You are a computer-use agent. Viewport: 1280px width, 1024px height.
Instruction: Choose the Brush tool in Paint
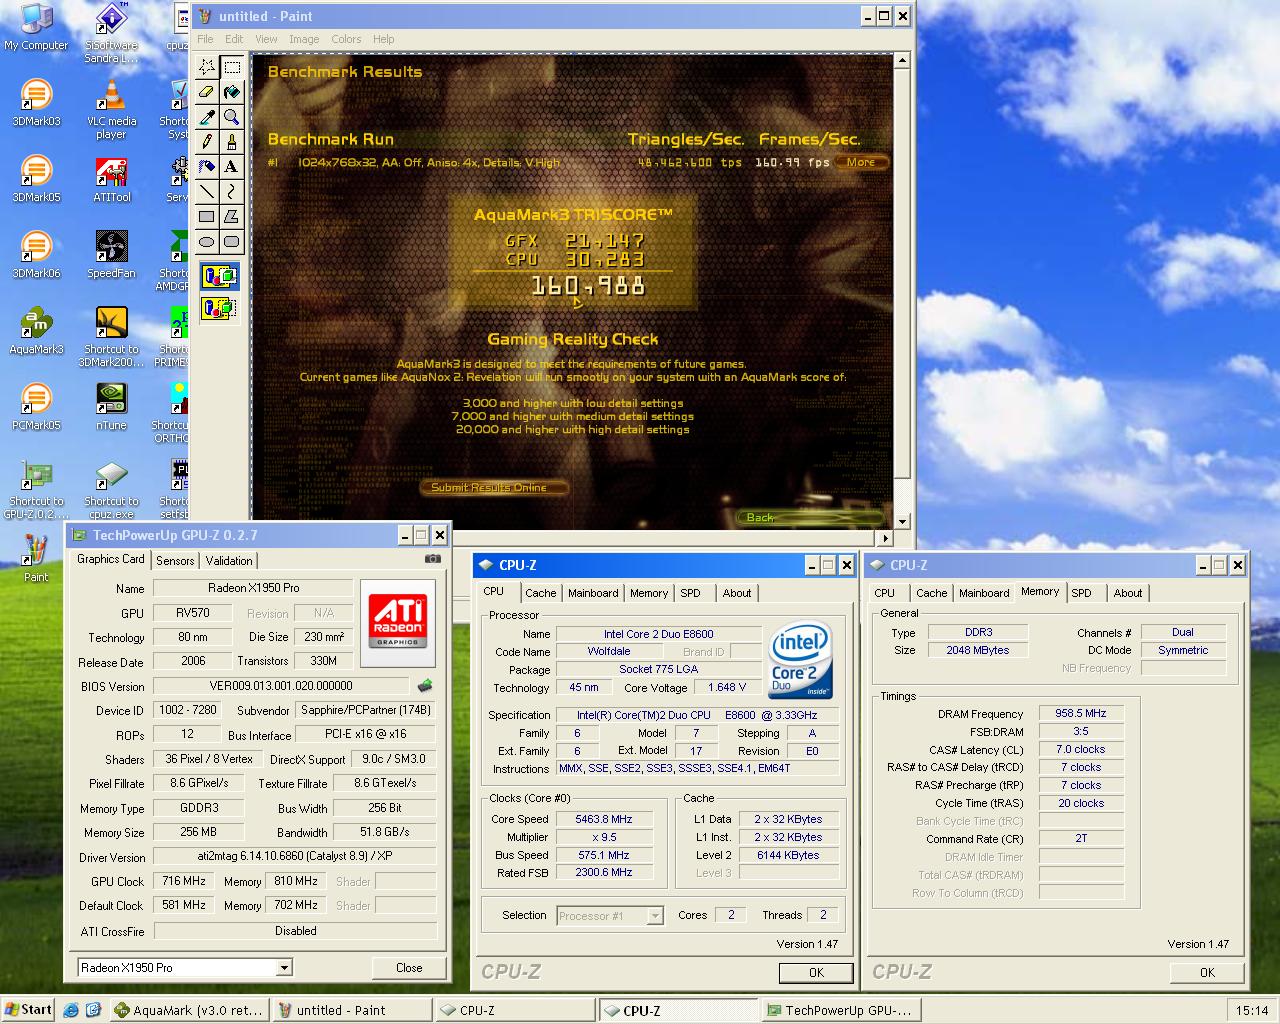click(232, 142)
